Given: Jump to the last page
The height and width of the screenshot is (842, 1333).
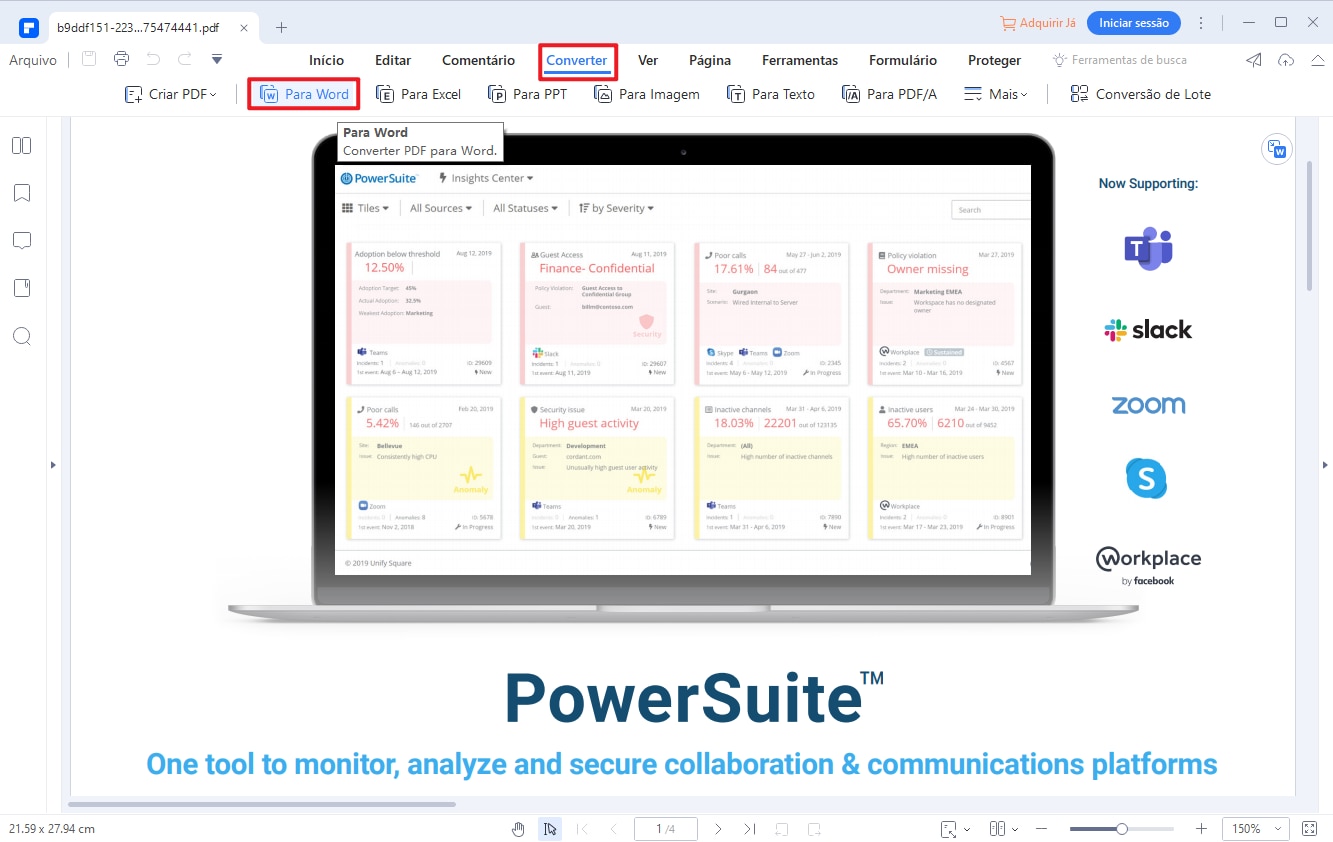Looking at the screenshot, I should click(749, 829).
